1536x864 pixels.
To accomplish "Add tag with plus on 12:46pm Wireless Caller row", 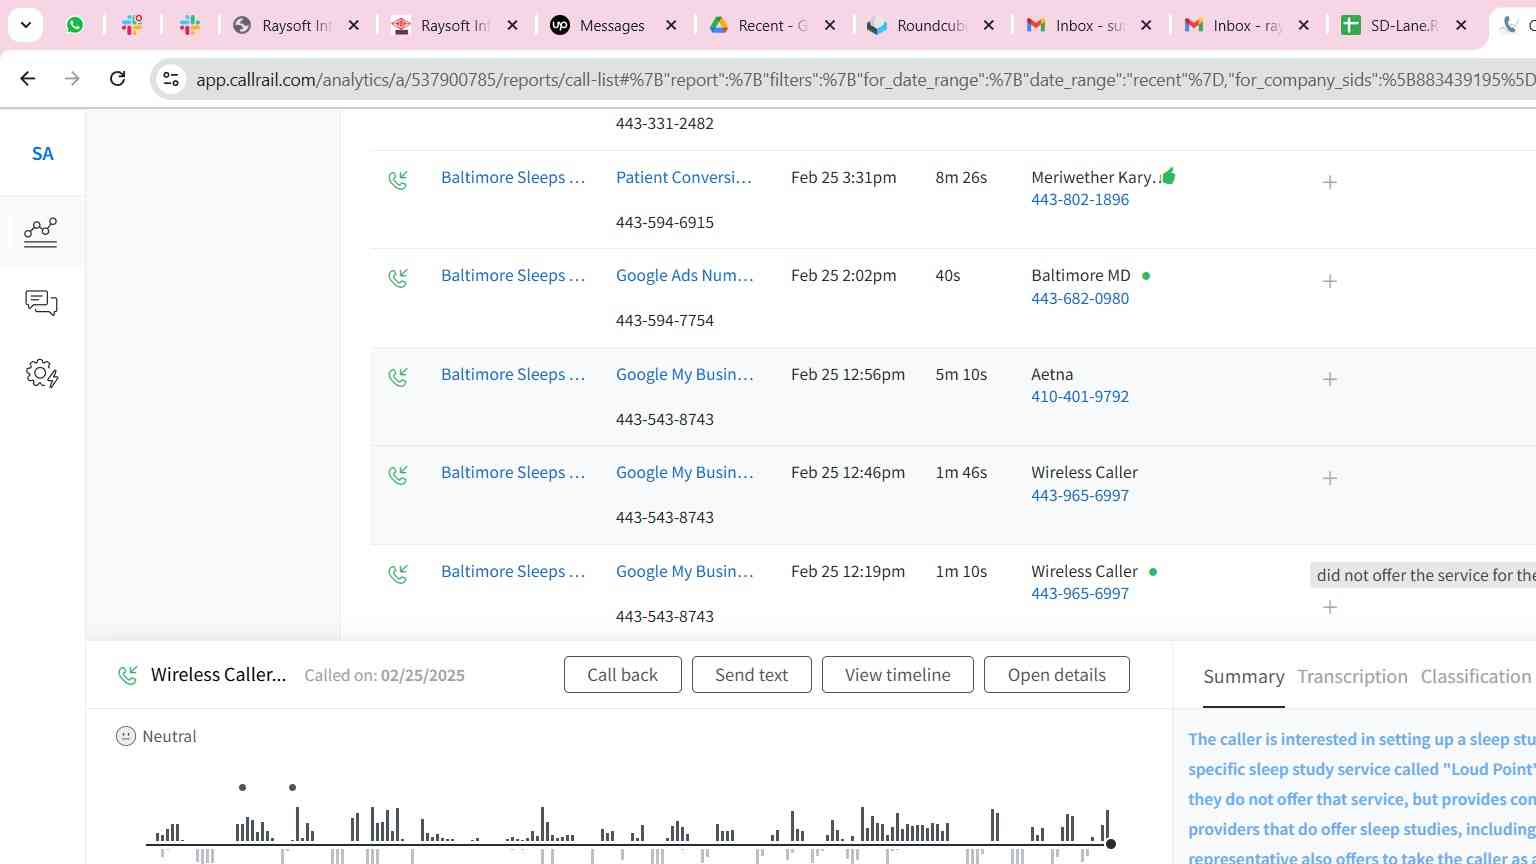I will click(1330, 478).
